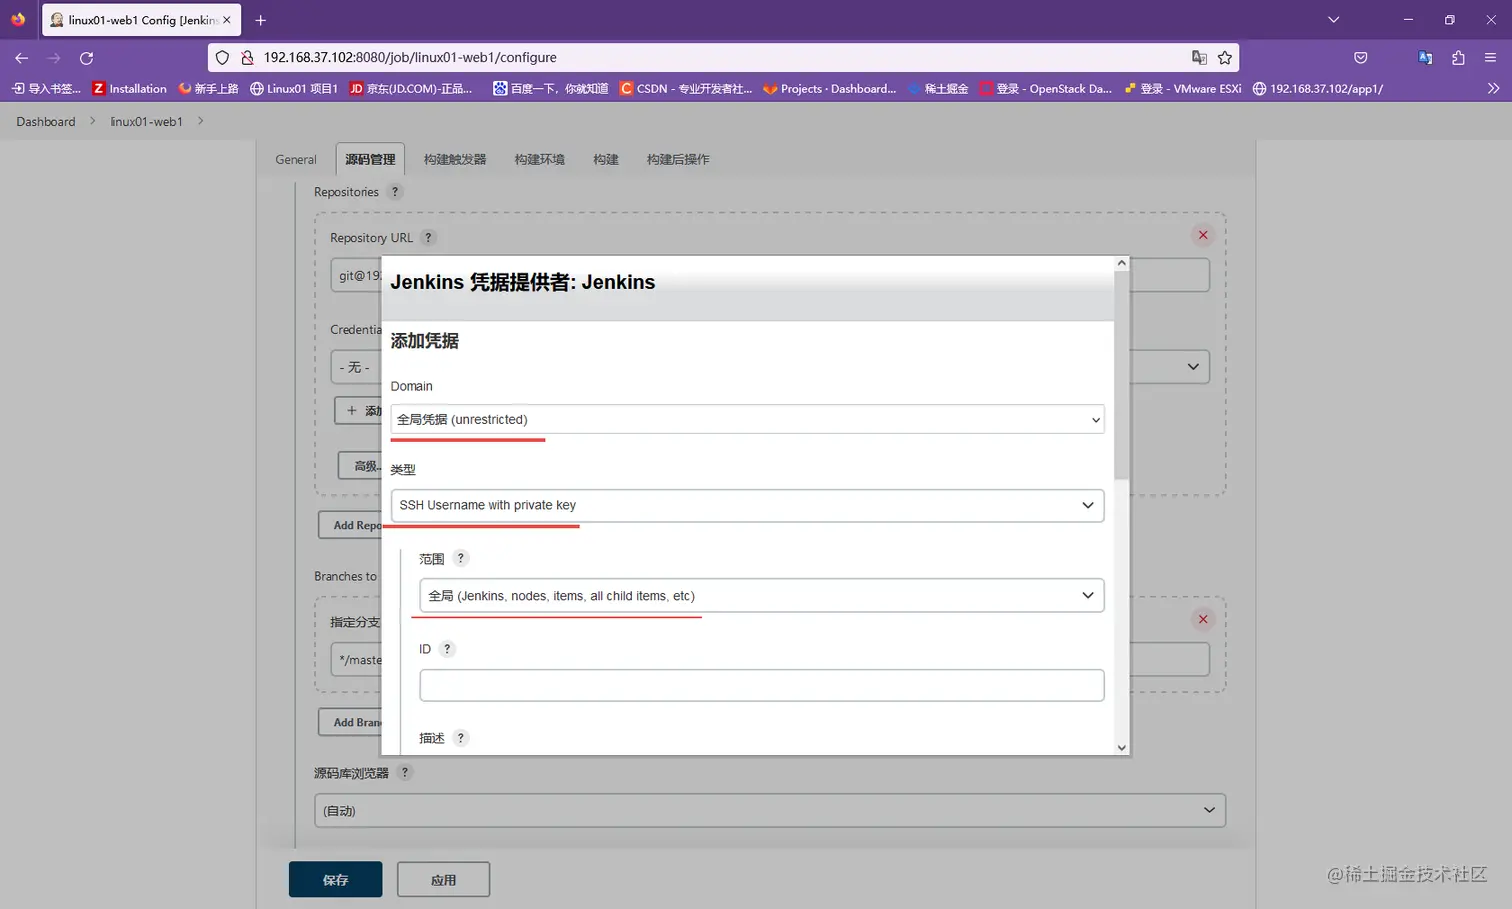Expand the Credentials dropdown arrow
Image resolution: width=1512 pixels, height=909 pixels.
(1193, 367)
